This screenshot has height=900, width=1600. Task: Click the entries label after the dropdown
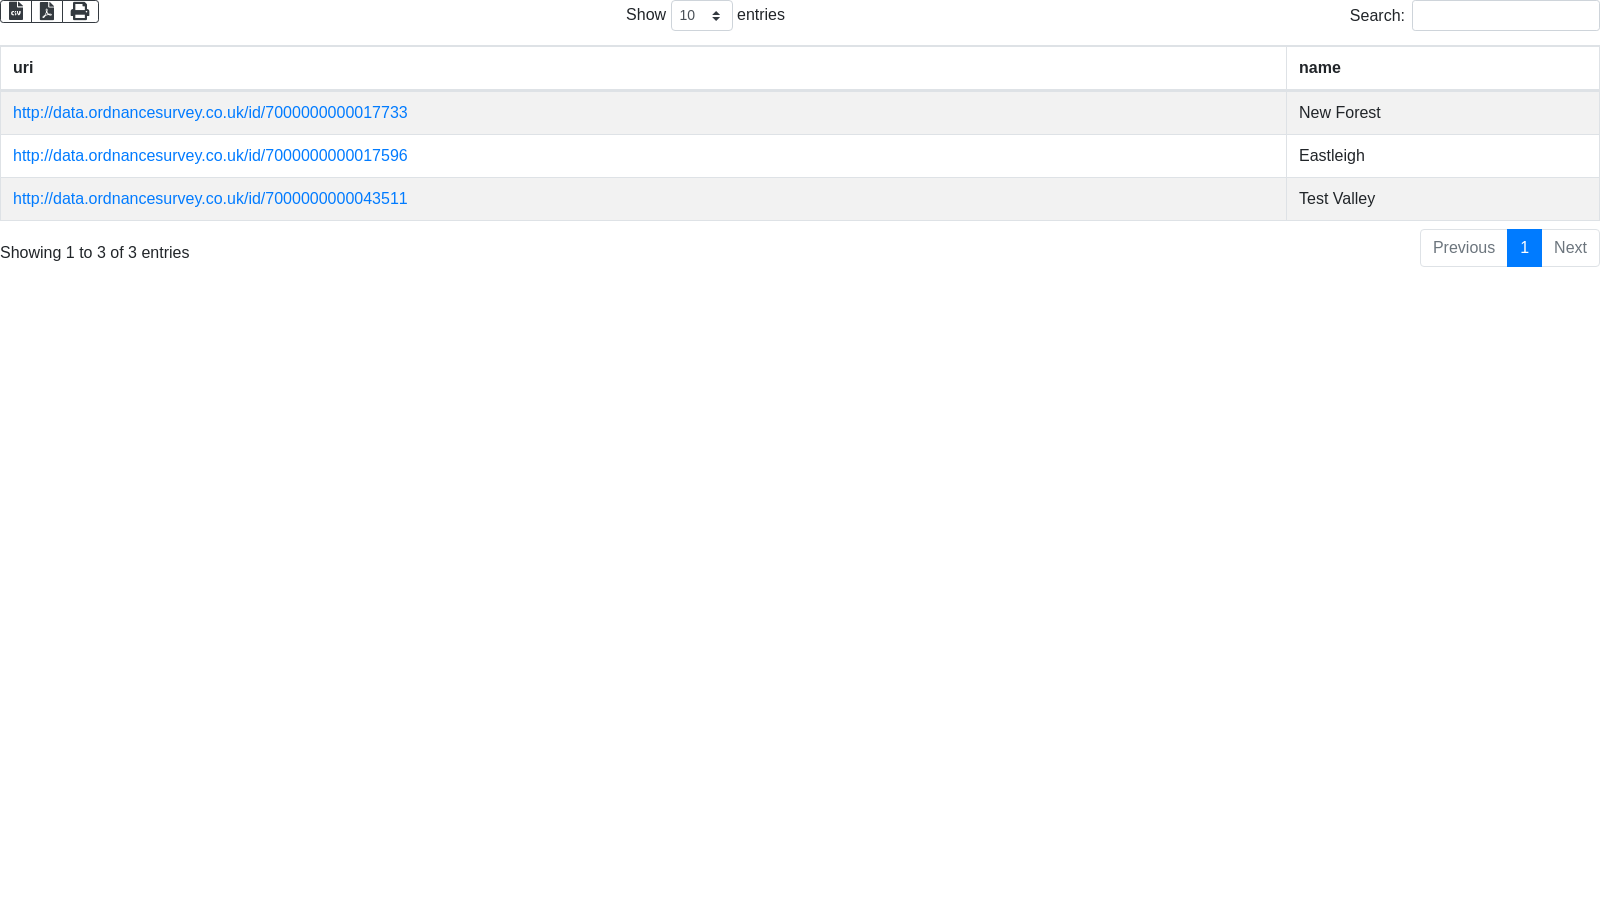click(760, 15)
